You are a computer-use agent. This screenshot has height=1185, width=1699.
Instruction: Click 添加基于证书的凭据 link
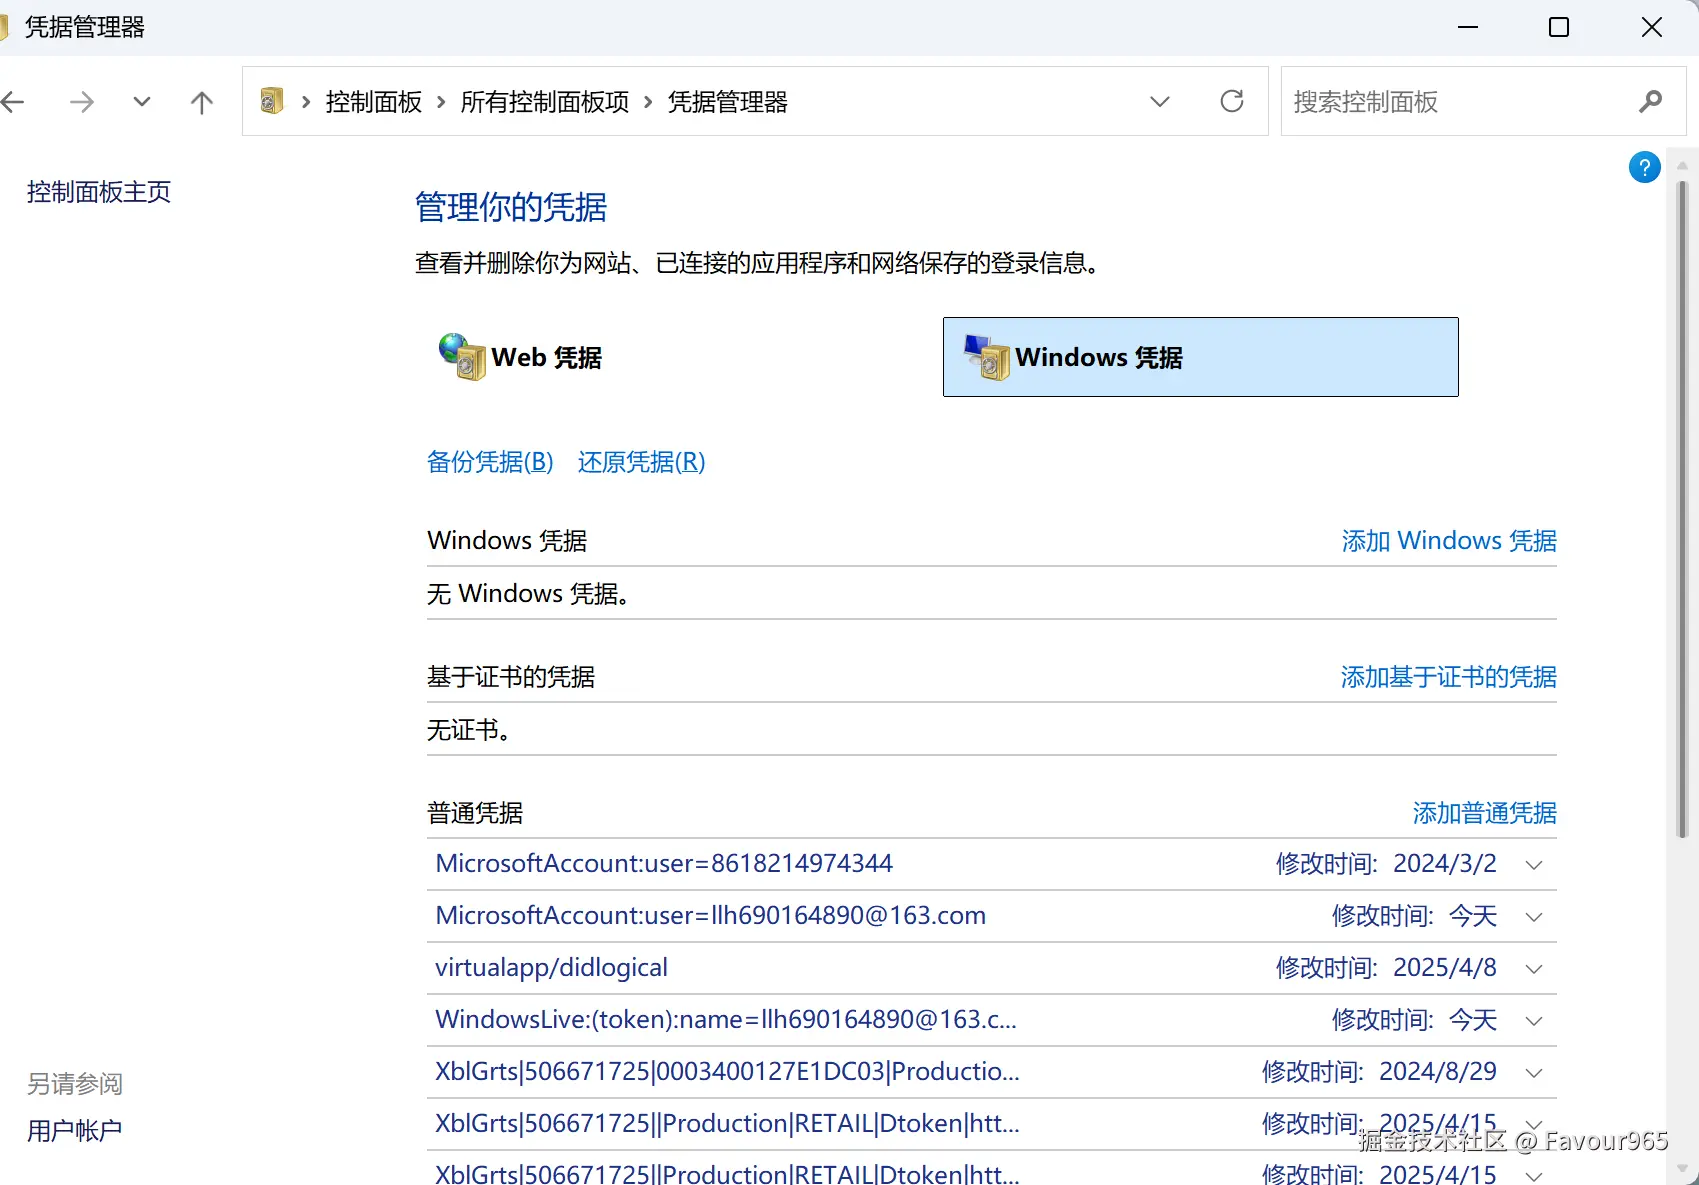[x=1449, y=677]
